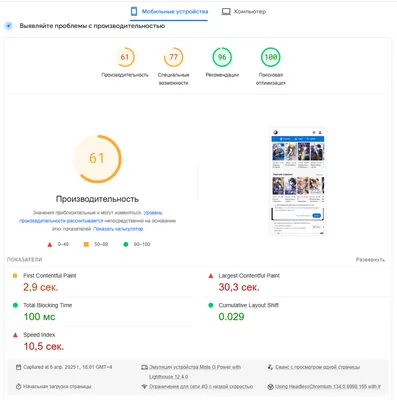Click the computer monitor icon in tabs
The width and height of the screenshot is (397, 400).
pyautogui.click(x=226, y=12)
